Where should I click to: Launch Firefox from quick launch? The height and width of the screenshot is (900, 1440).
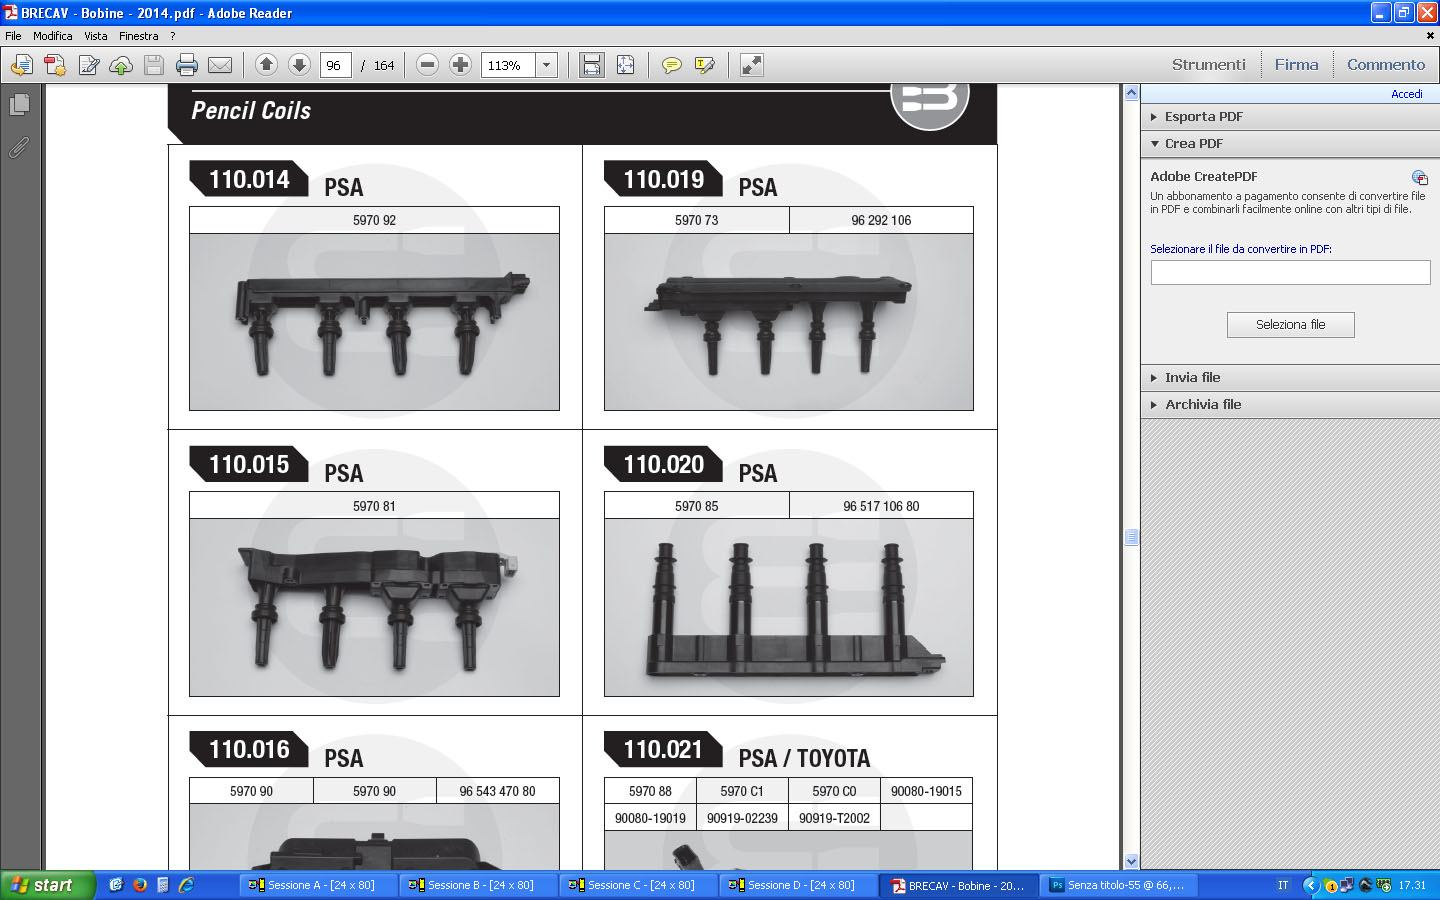pos(139,885)
